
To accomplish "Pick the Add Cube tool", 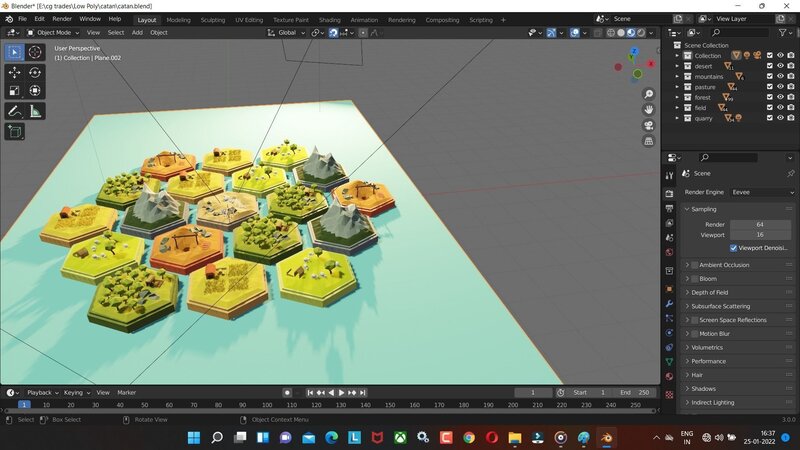I will (x=14, y=131).
